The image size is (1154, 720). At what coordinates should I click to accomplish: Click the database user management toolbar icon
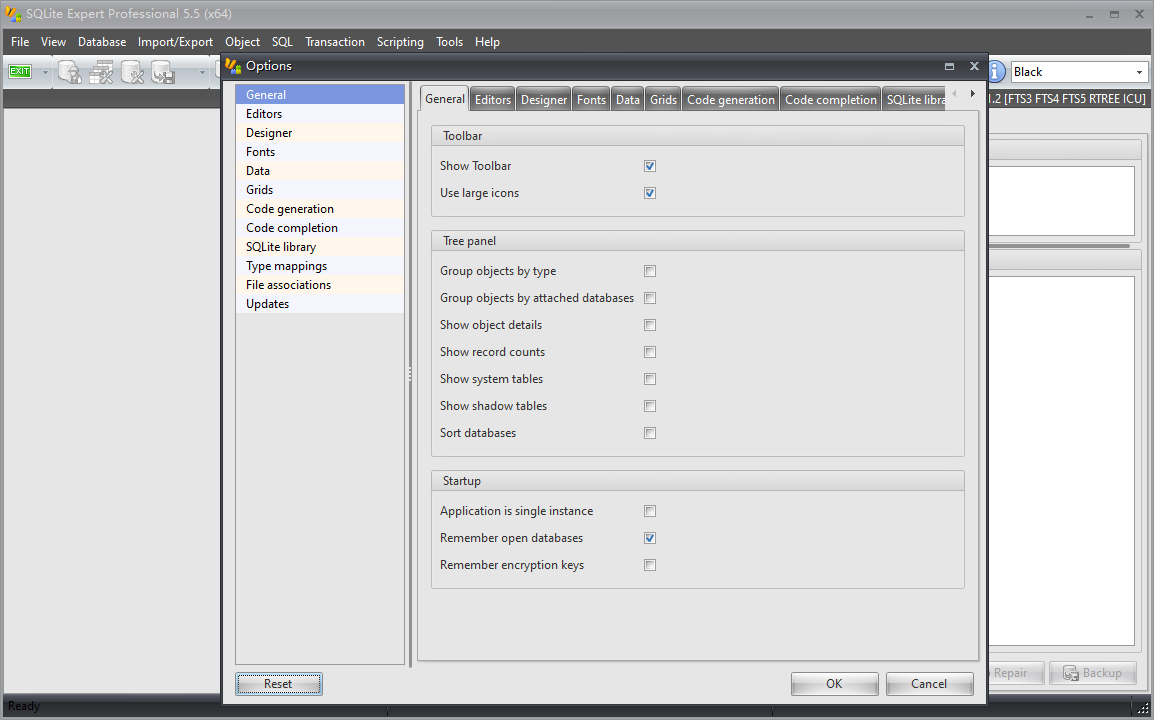point(70,72)
